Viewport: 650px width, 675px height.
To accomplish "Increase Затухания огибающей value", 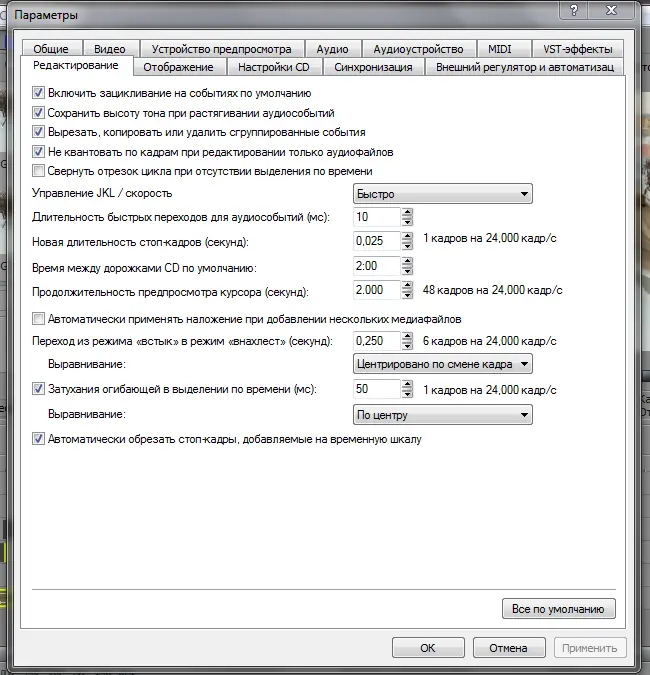I will click(407, 385).
